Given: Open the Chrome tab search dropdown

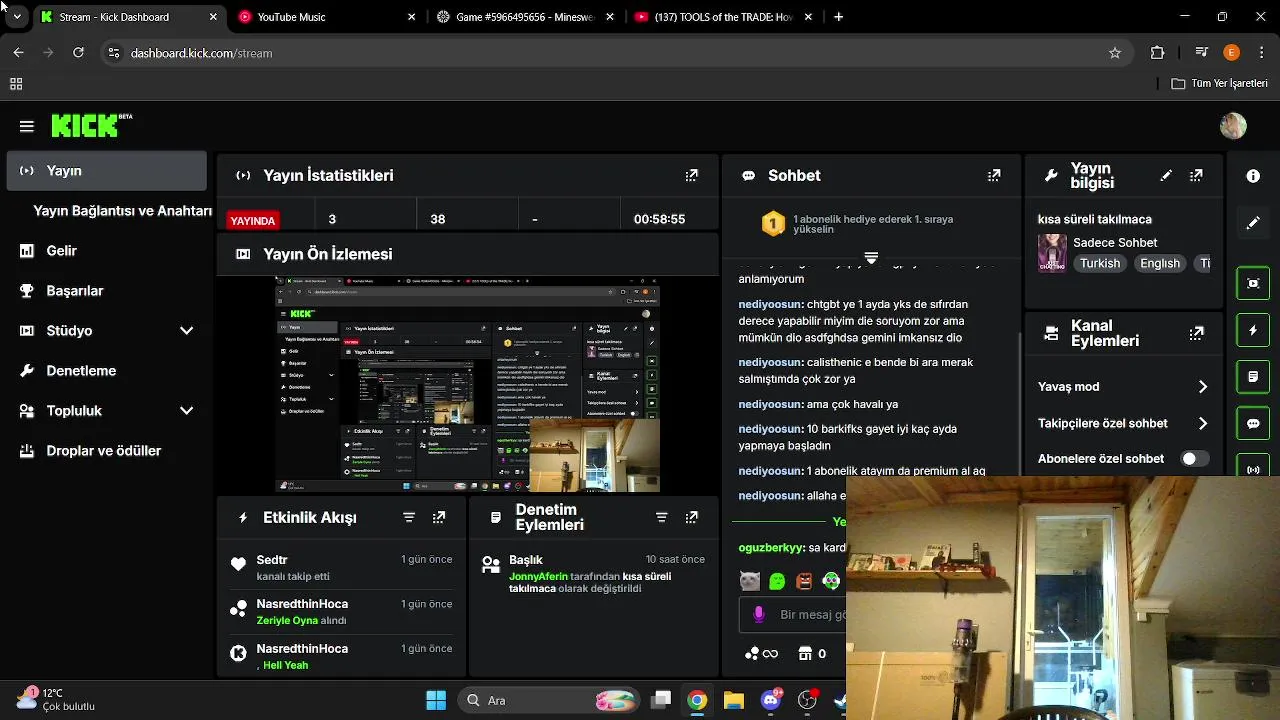Looking at the screenshot, I should 17,17.
